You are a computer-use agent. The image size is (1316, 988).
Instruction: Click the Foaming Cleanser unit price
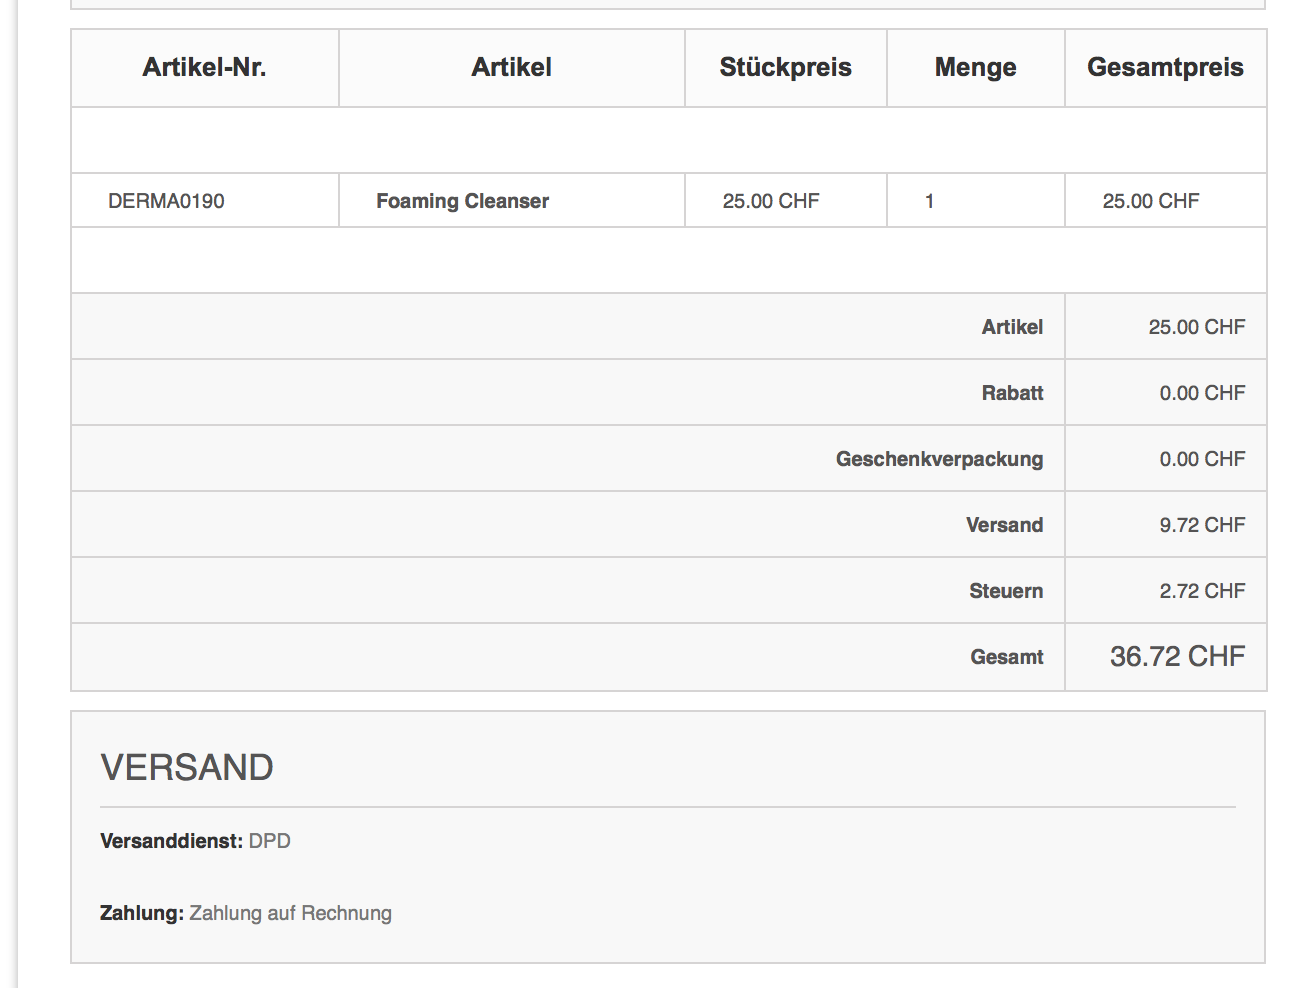pos(771,201)
